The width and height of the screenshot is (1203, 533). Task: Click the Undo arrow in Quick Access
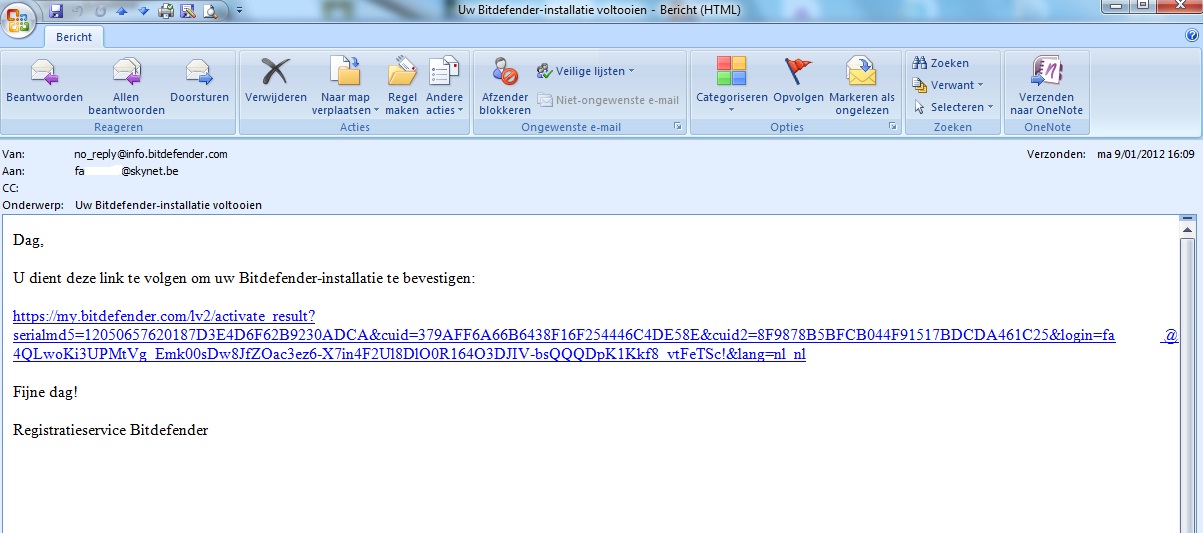tap(77, 11)
